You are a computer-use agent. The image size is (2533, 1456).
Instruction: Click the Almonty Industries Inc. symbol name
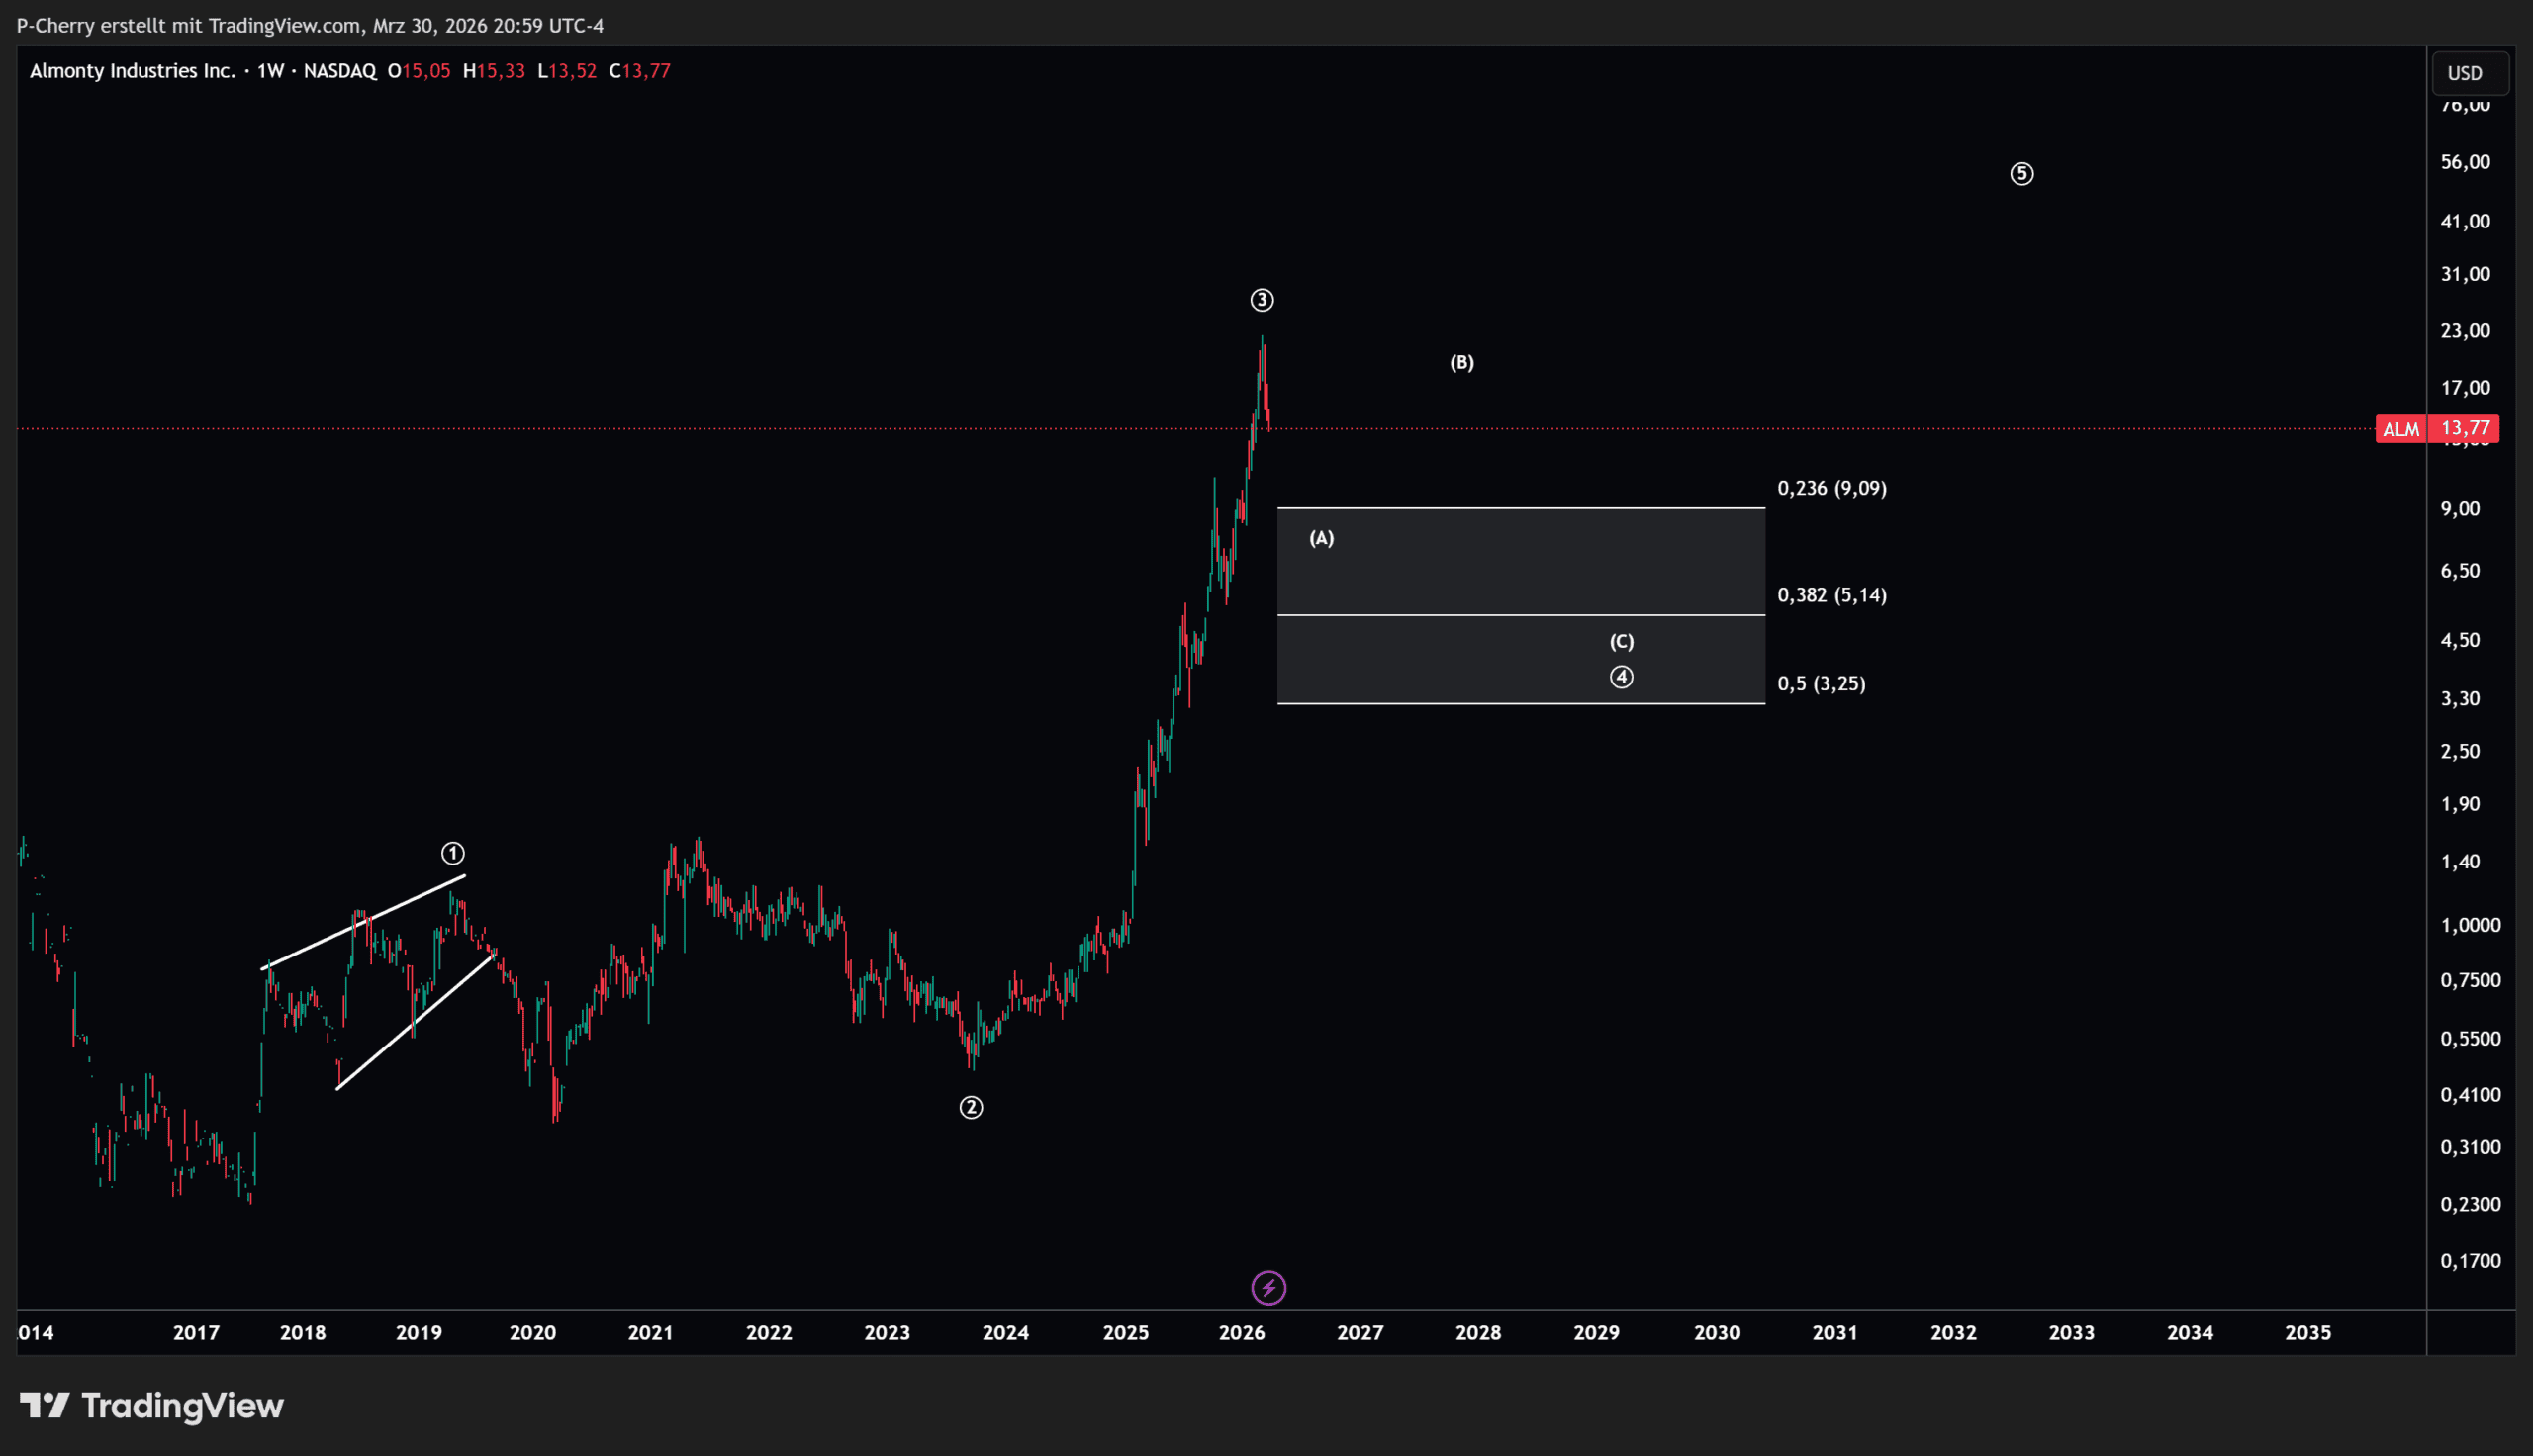point(132,71)
